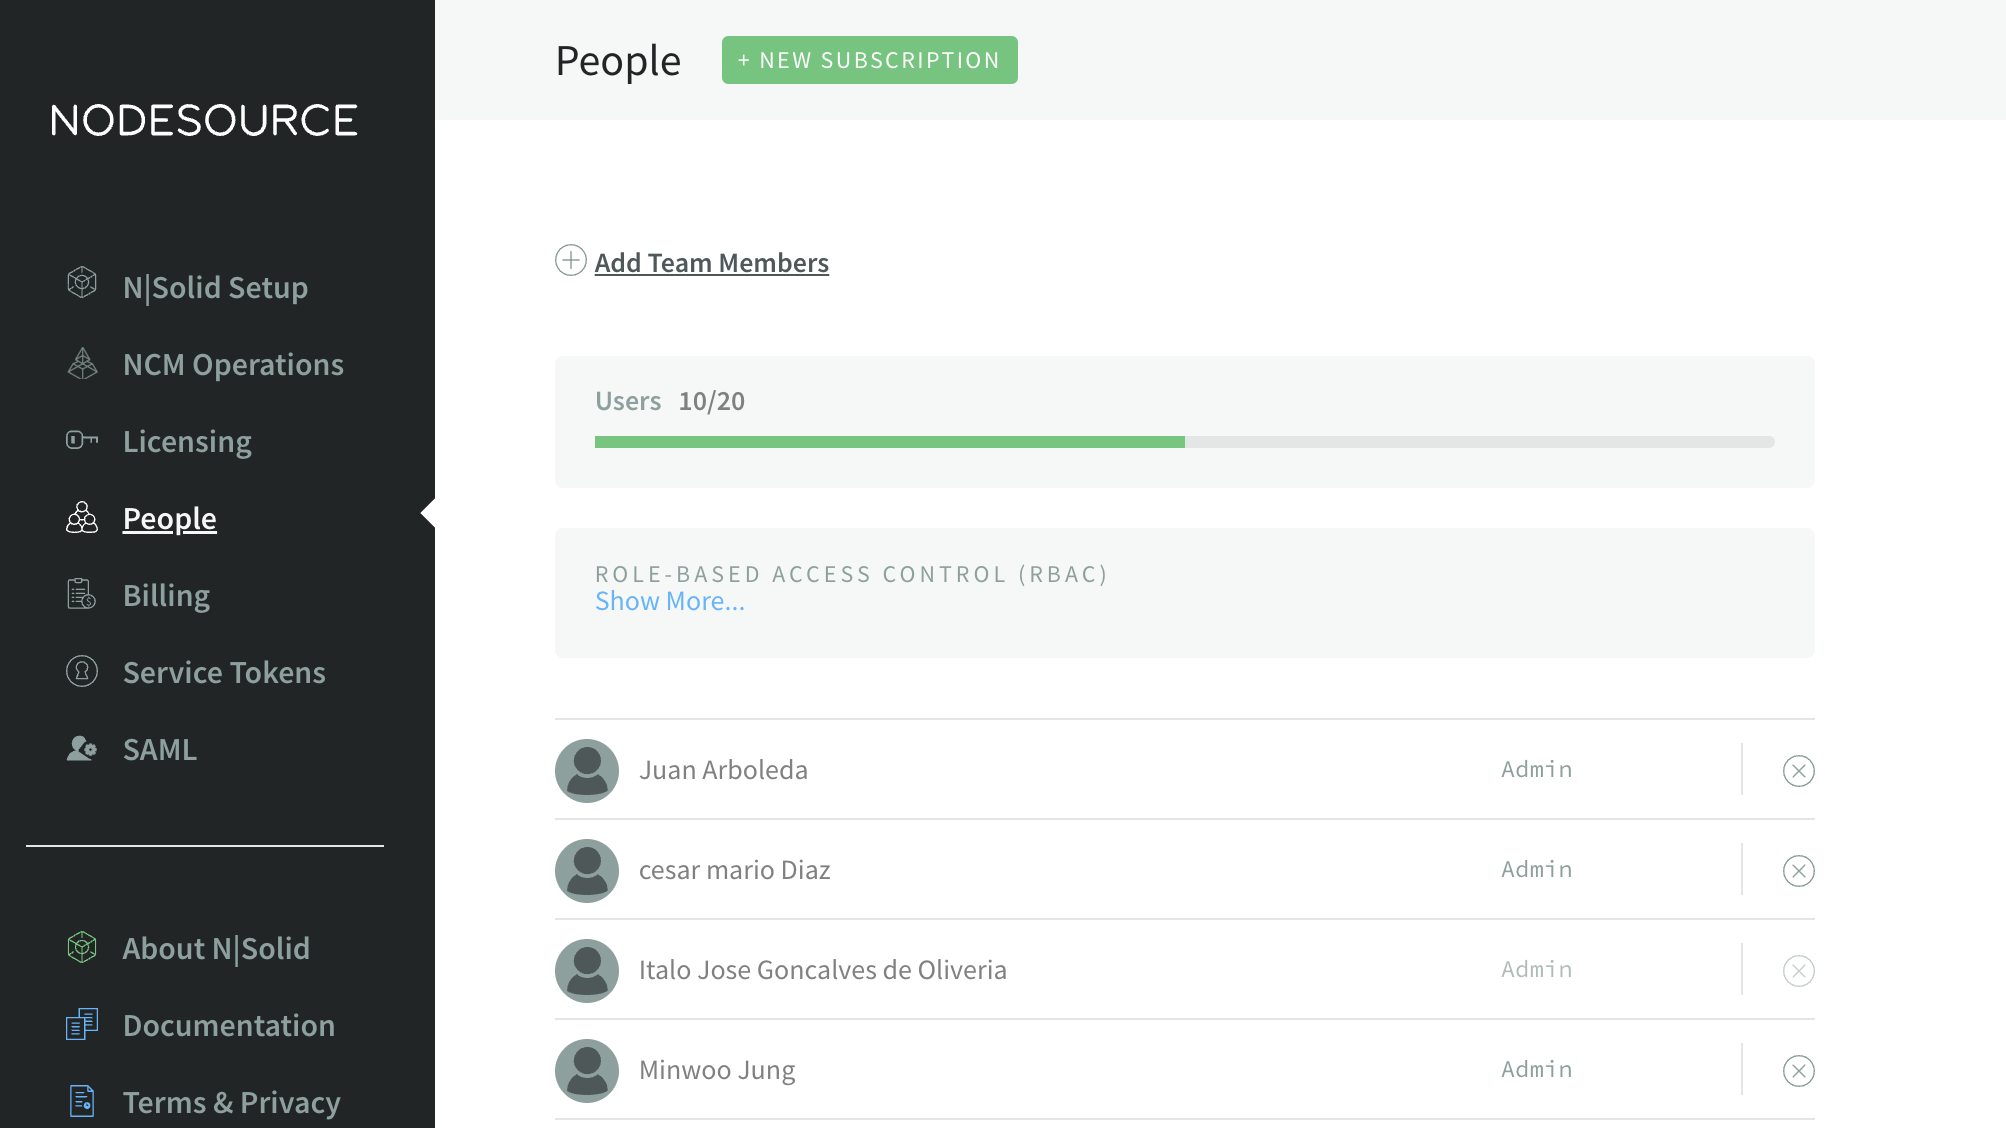Click the SAML user gear icon

pyautogui.click(x=82, y=748)
